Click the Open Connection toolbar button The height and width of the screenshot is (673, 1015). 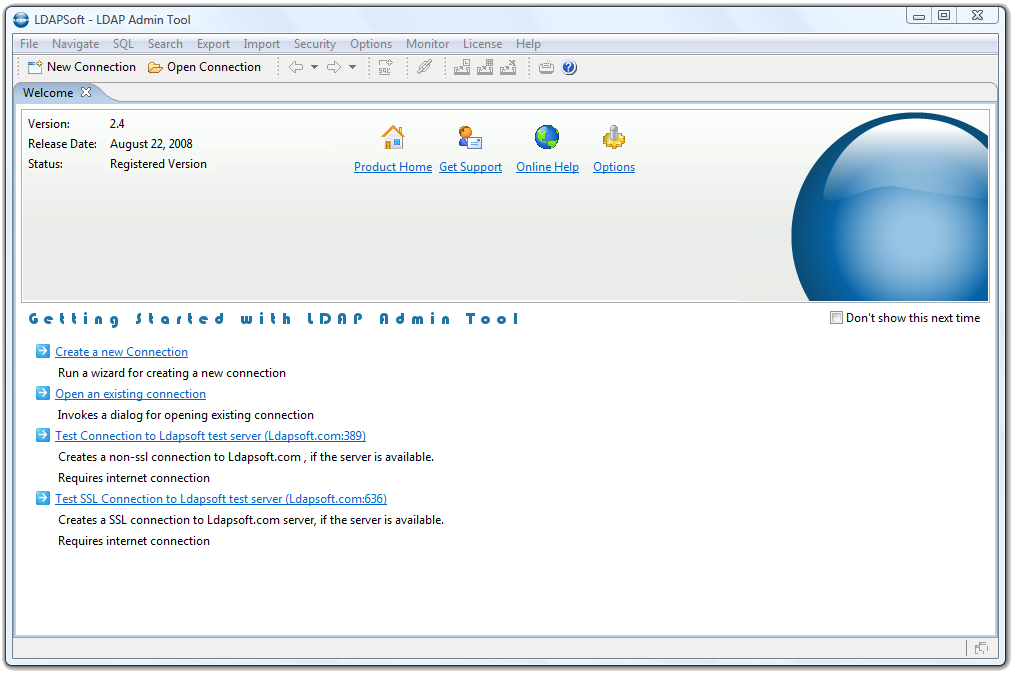click(x=204, y=67)
